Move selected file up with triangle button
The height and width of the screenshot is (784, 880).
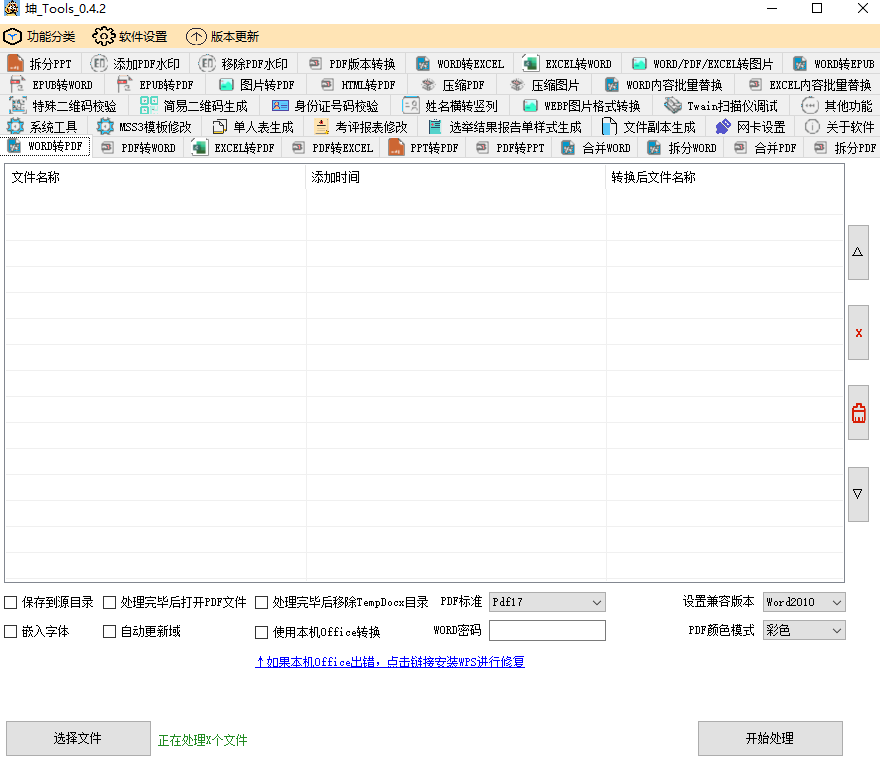pyautogui.click(x=858, y=252)
